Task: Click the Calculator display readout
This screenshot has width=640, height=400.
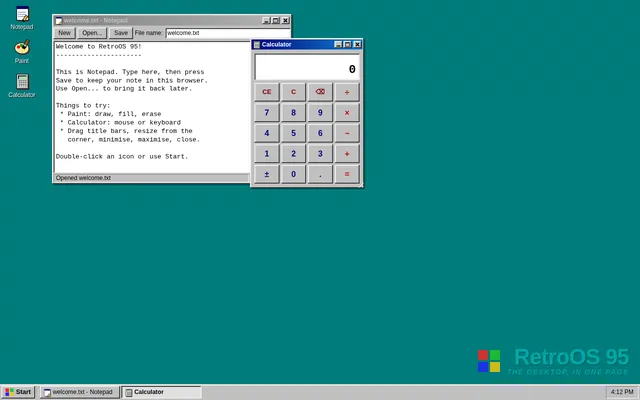Action: 307,67
